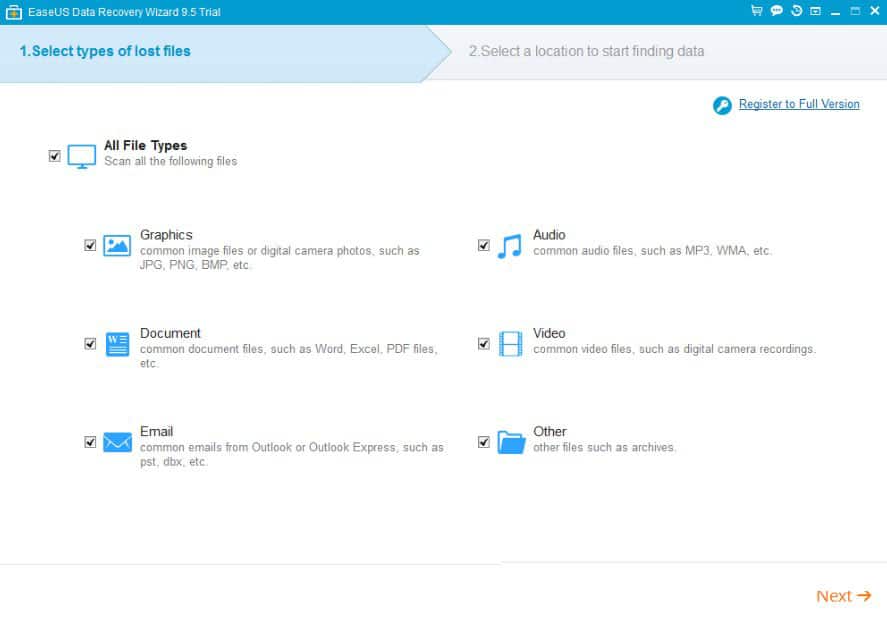Toggle the Document checkbox

[90, 344]
